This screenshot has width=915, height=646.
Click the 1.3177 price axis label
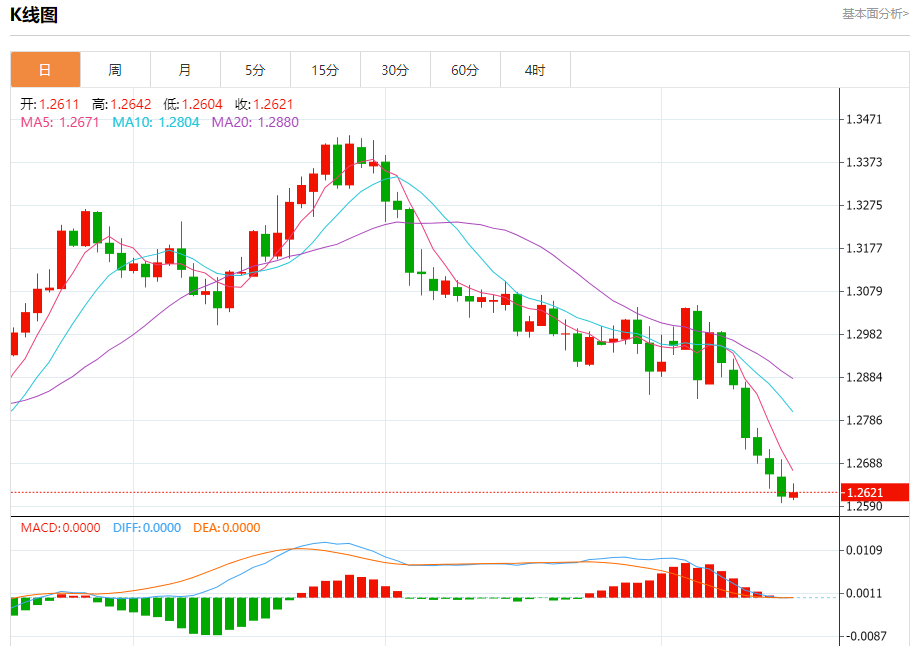pyautogui.click(x=864, y=249)
